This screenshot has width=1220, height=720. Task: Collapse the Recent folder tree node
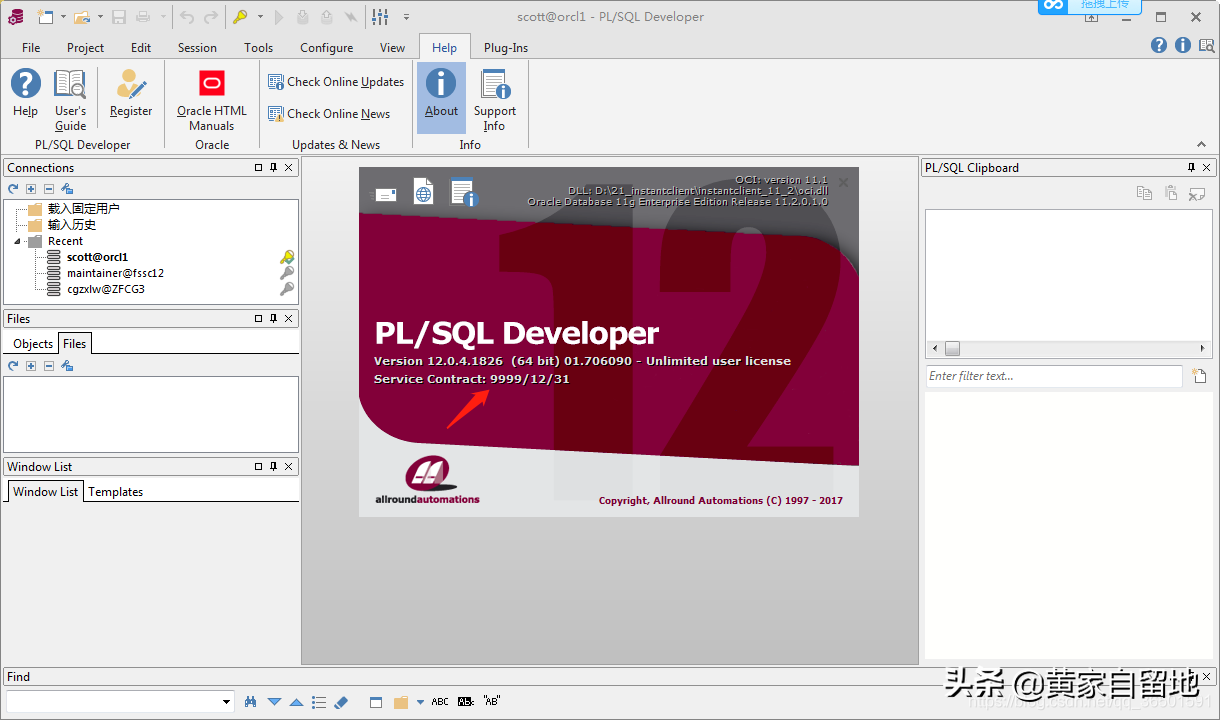click(17, 241)
